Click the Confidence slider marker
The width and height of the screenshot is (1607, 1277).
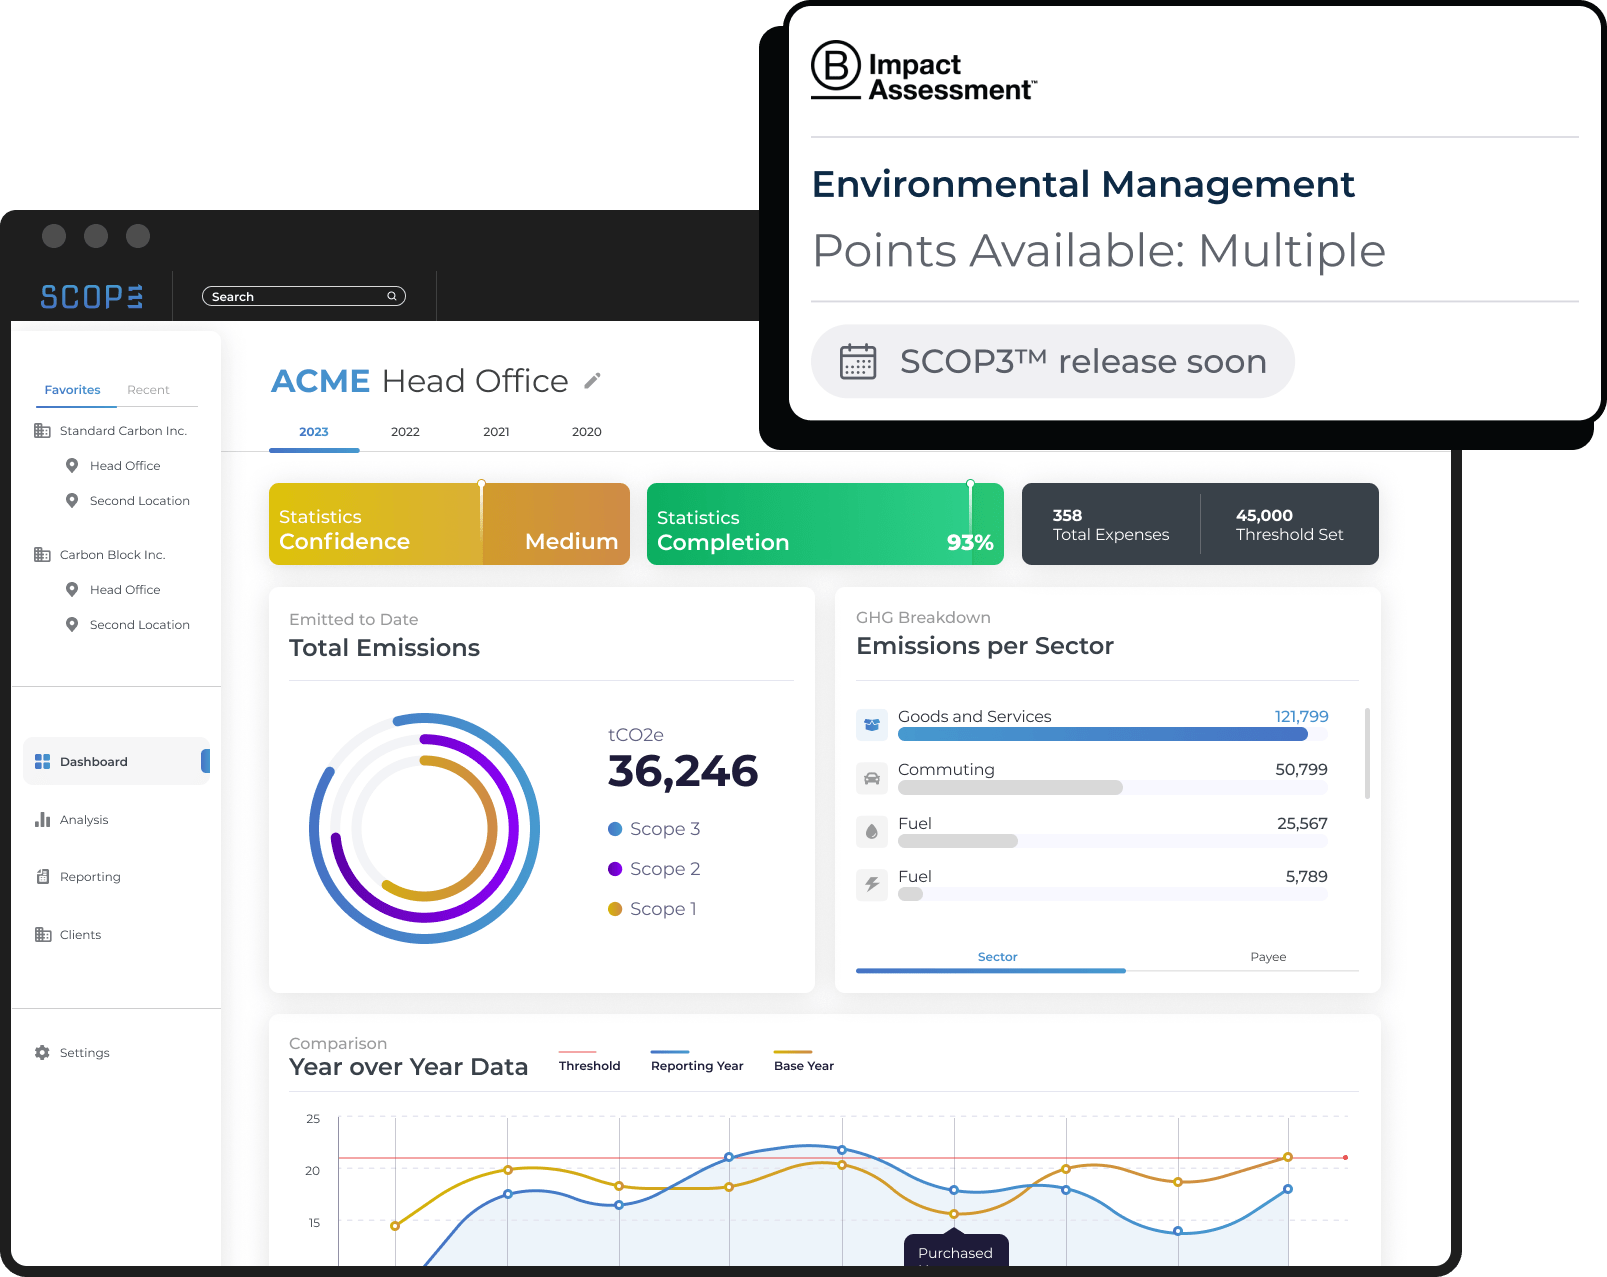tap(482, 484)
